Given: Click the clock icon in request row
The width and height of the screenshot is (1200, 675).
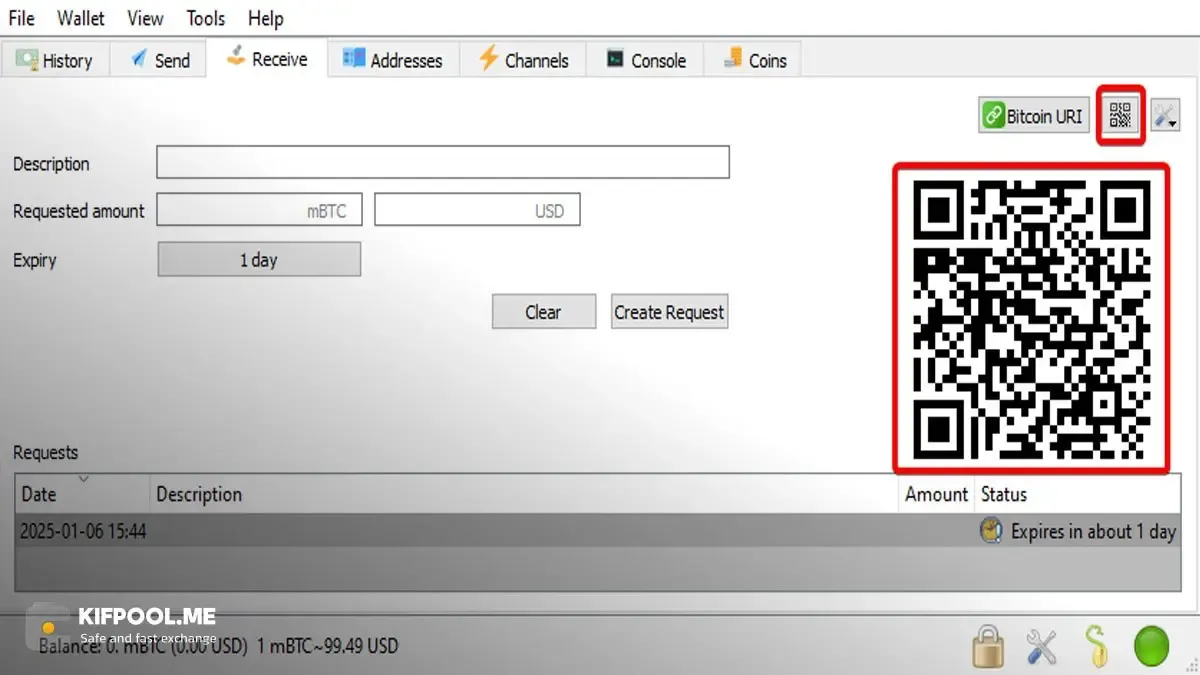Looking at the screenshot, I should click(x=991, y=531).
